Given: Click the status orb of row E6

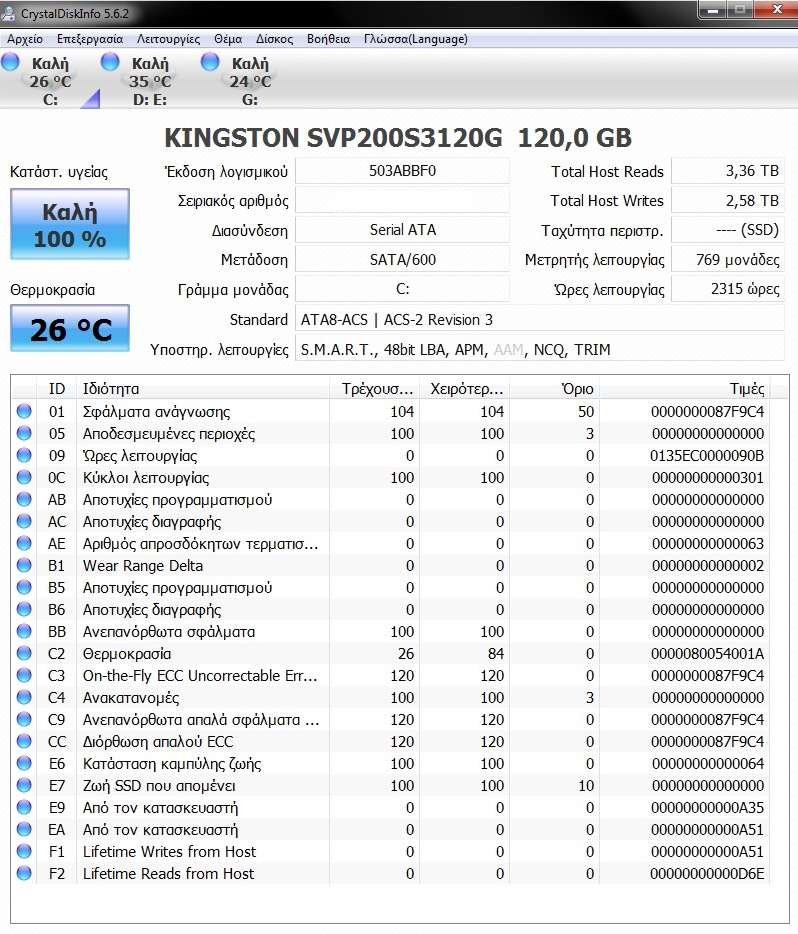Looking at the screenshot, I should pos(24,764).
